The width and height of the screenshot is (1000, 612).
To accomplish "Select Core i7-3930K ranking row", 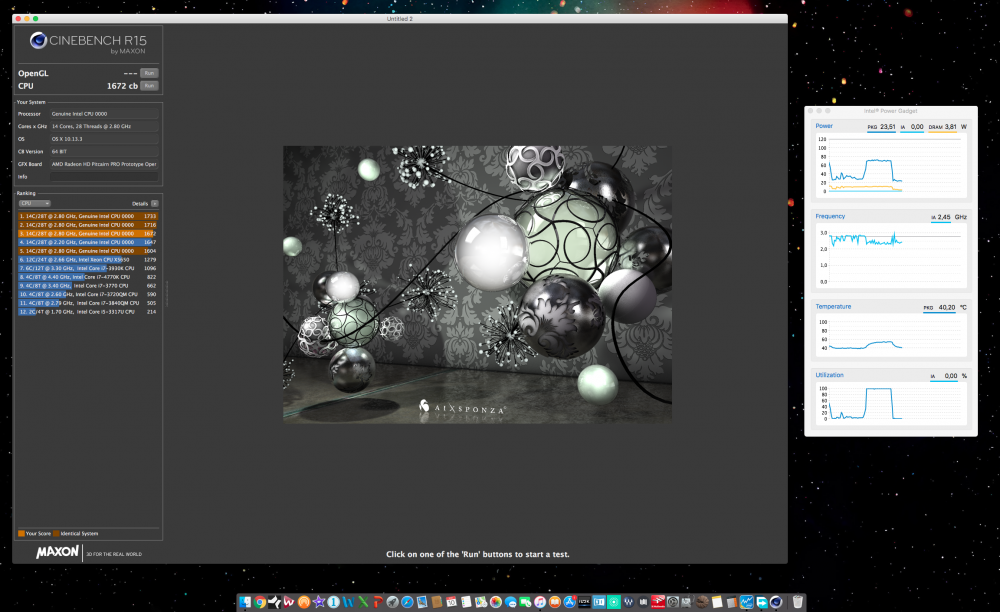I will click(88, 268).
